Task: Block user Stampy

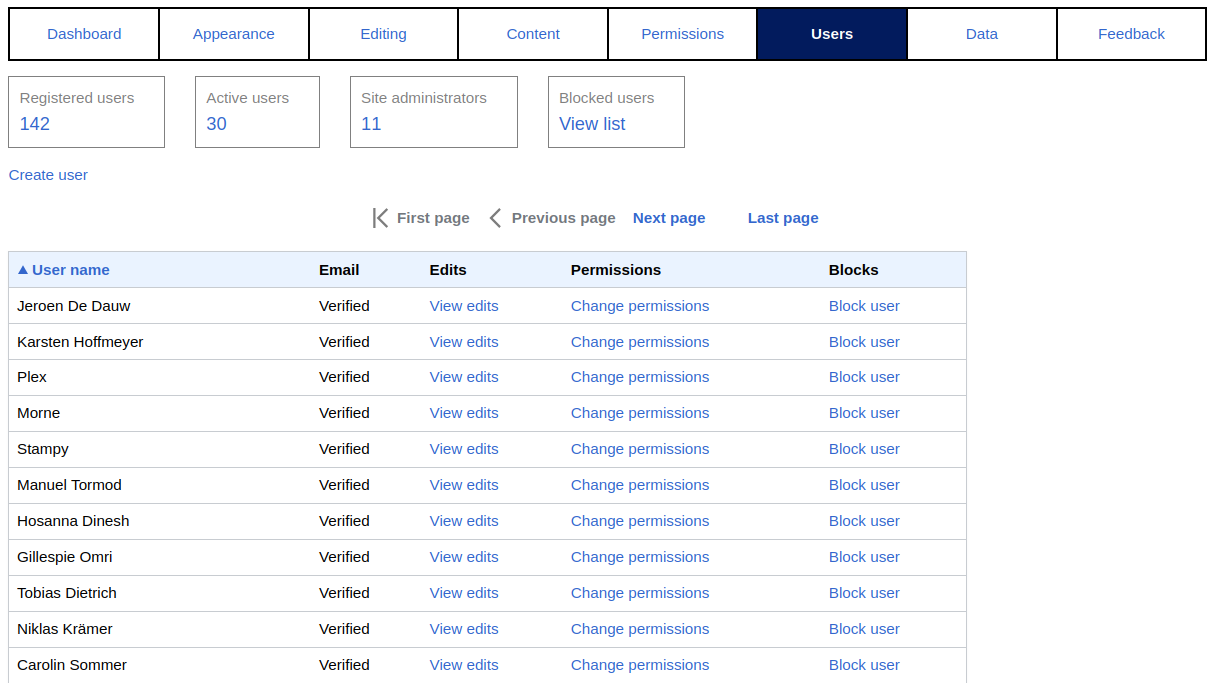Action: click(864, 449)
